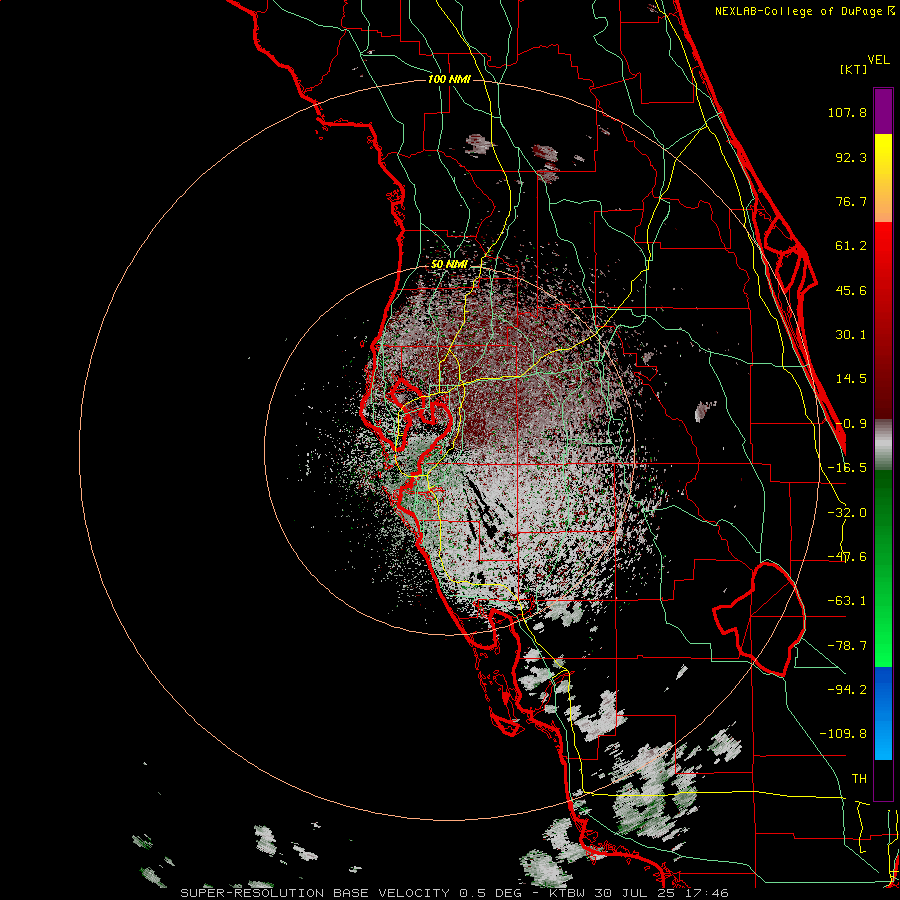Click the -94.2 legend value
The image size is (900, 900).
coord(847,689)
